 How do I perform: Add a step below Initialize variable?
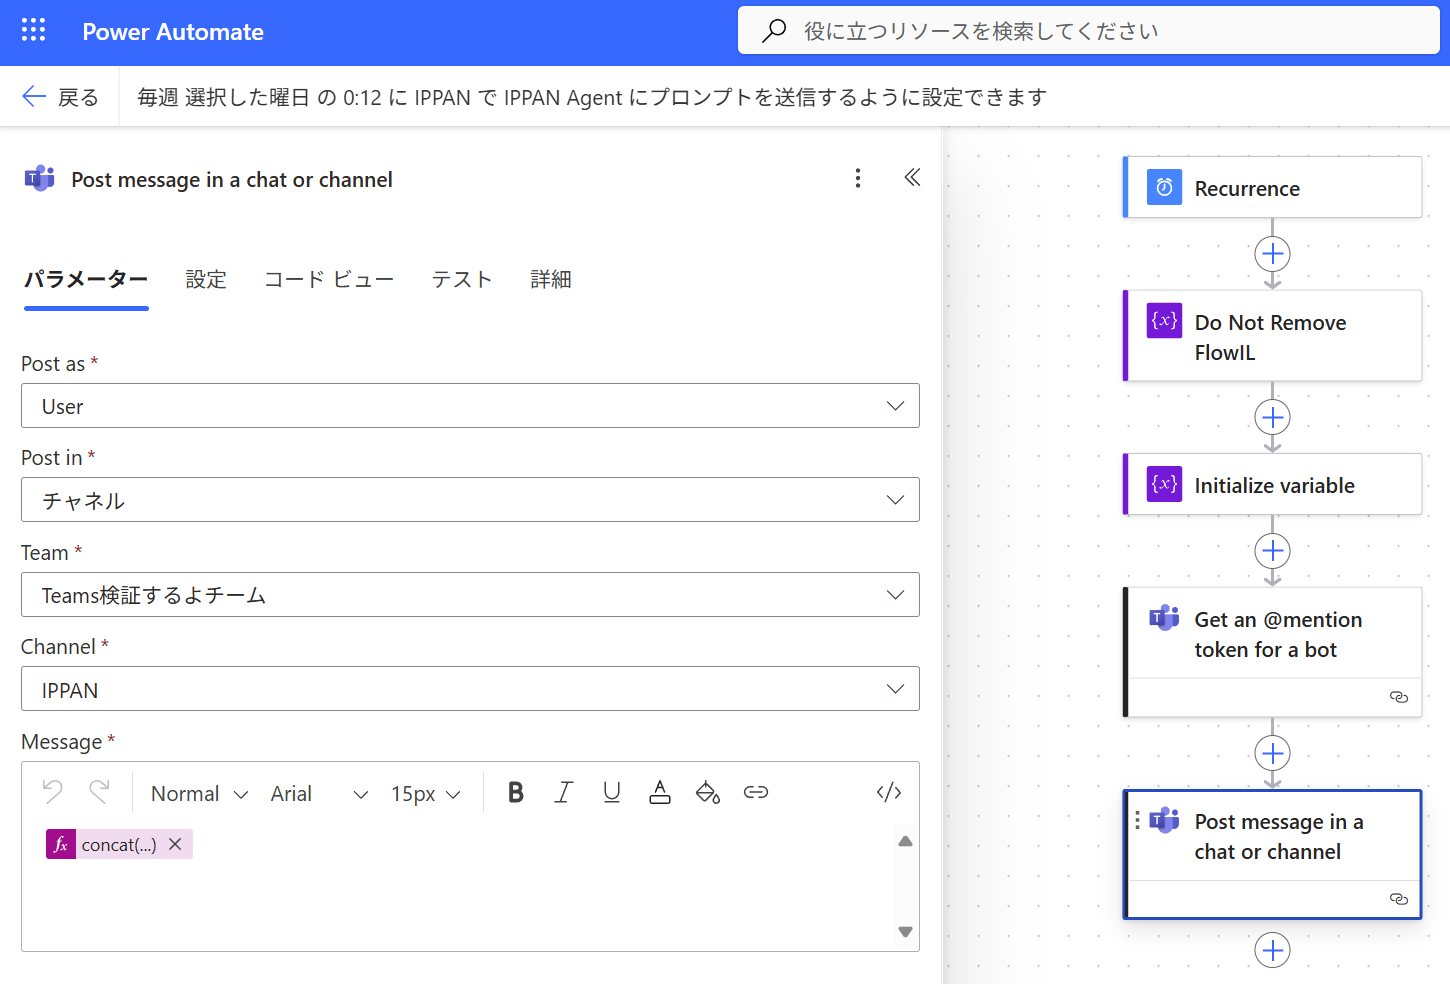[x=1272, y=551]
